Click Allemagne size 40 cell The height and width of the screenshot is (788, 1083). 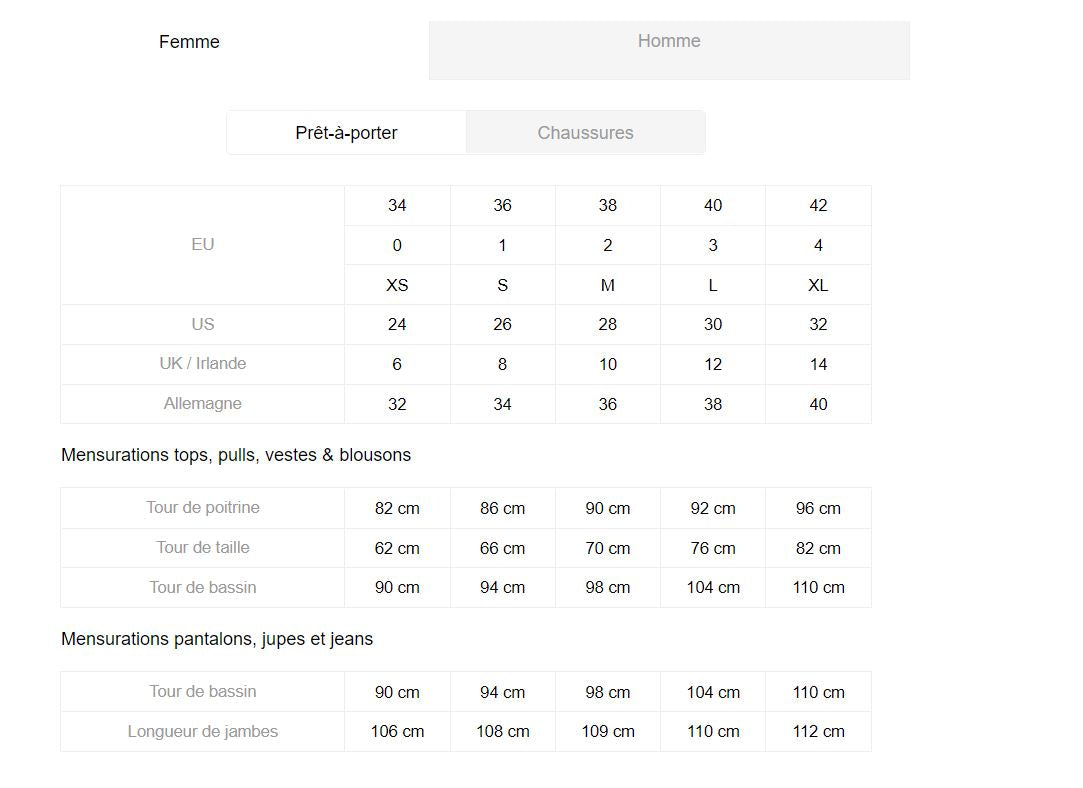pyautogui.click(x=818, y=404)
